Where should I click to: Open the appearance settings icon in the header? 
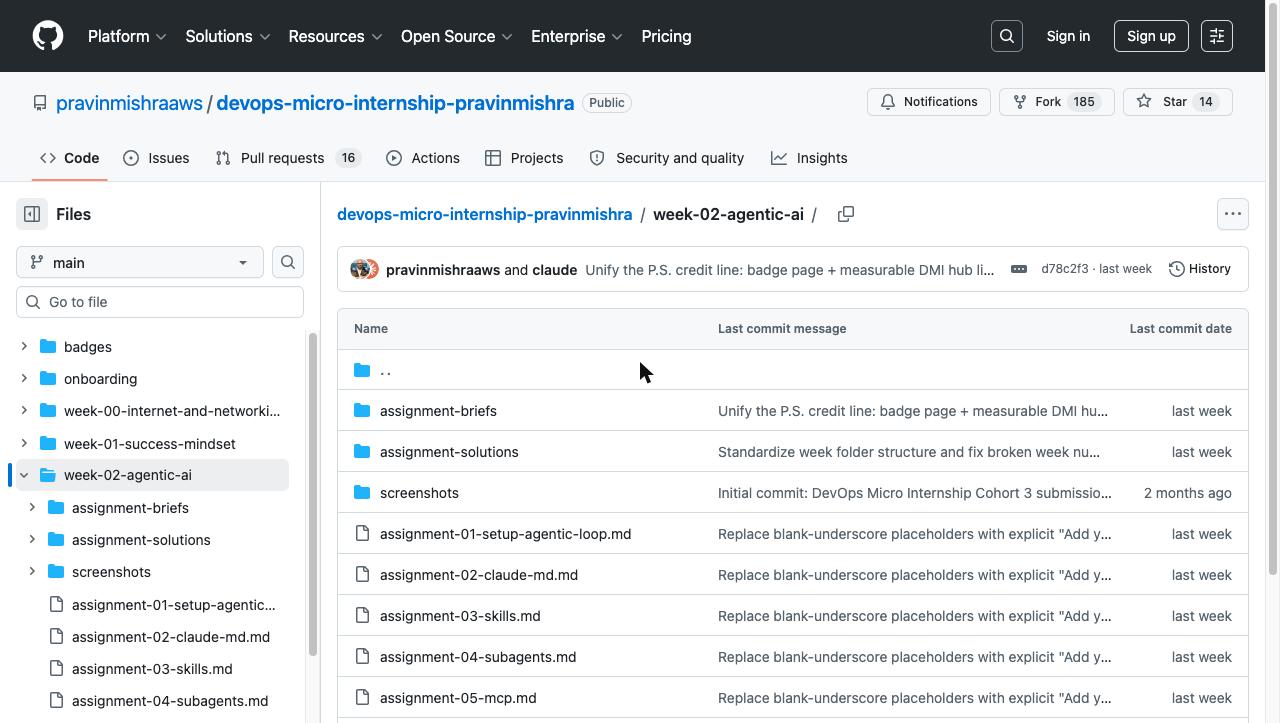tap(1217, 36)
